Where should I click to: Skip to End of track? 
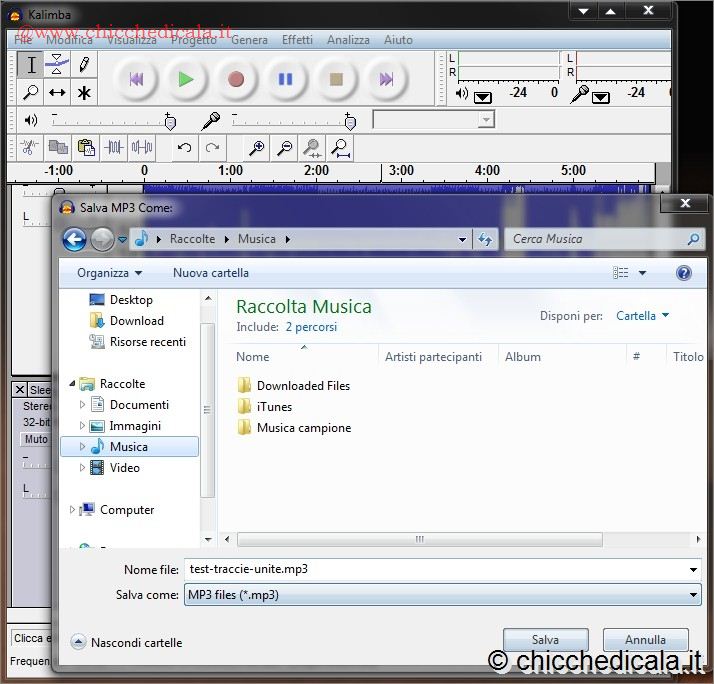(x=386, y=79)
